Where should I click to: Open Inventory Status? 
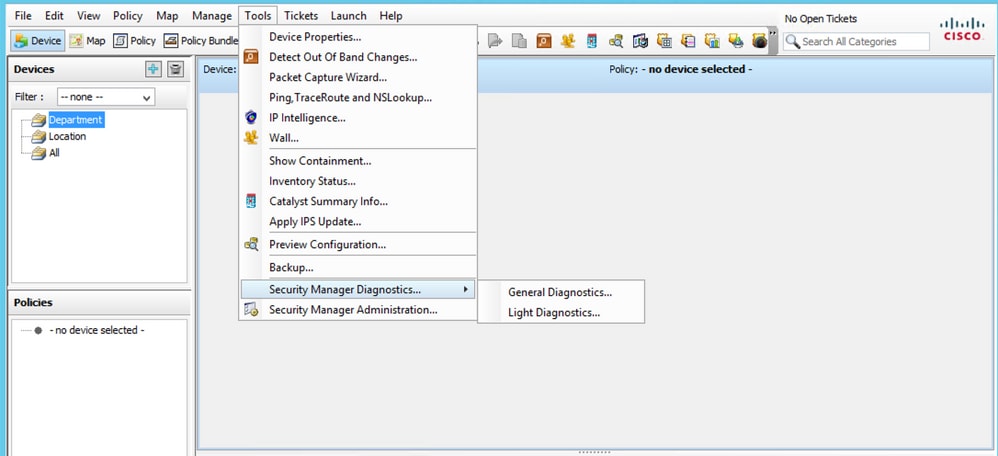[358, 182]
